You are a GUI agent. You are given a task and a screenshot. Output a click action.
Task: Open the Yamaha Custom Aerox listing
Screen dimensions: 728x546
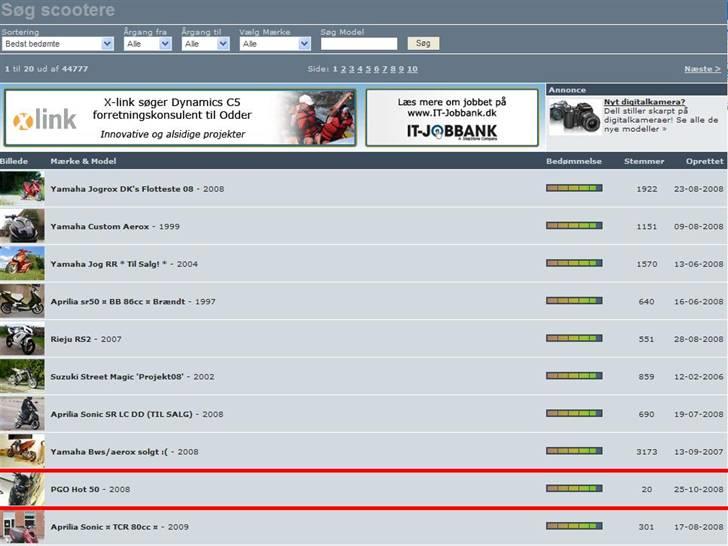point(100,226)
